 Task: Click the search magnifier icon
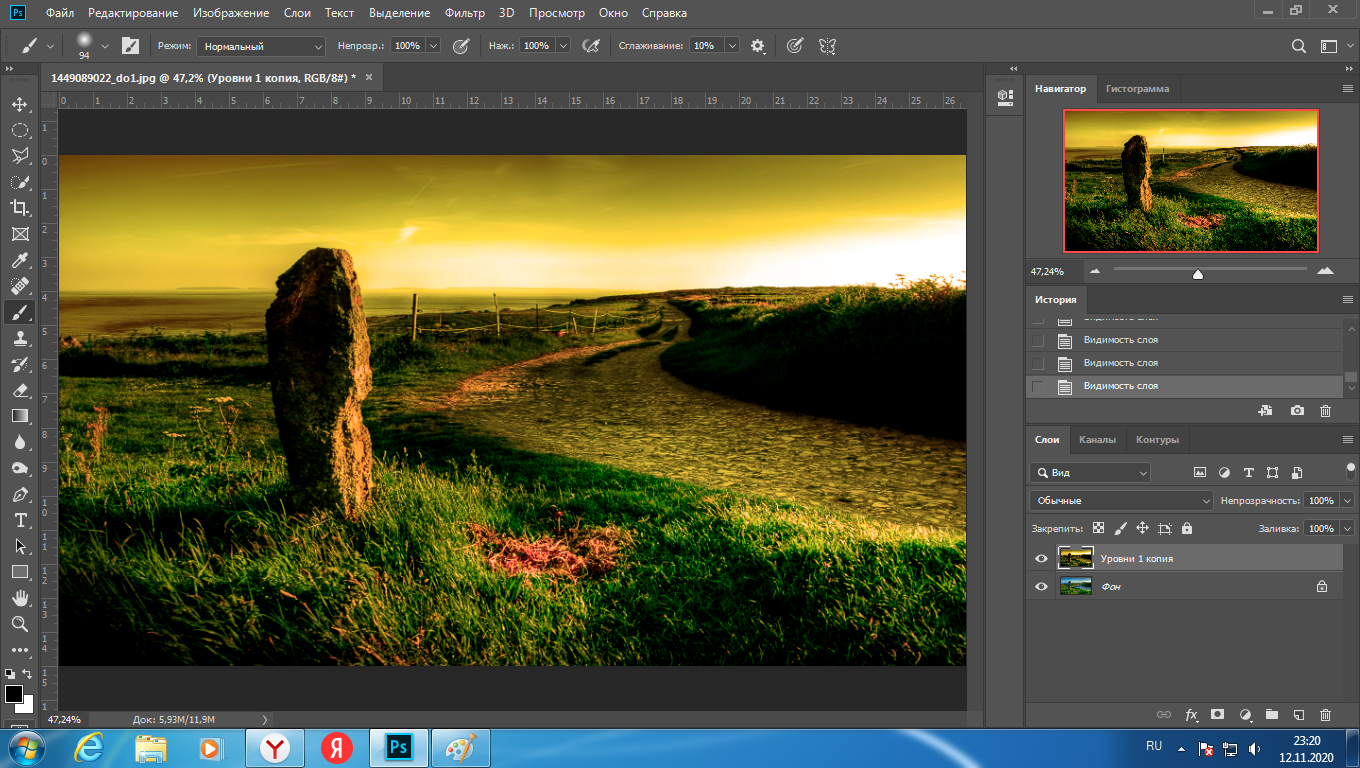pyautogui.click(x=1298, y=45)
